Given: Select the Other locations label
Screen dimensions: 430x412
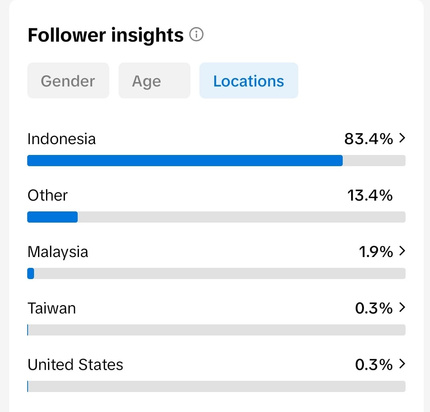Looking at the screenshot, I should click(x=48, y=195).
